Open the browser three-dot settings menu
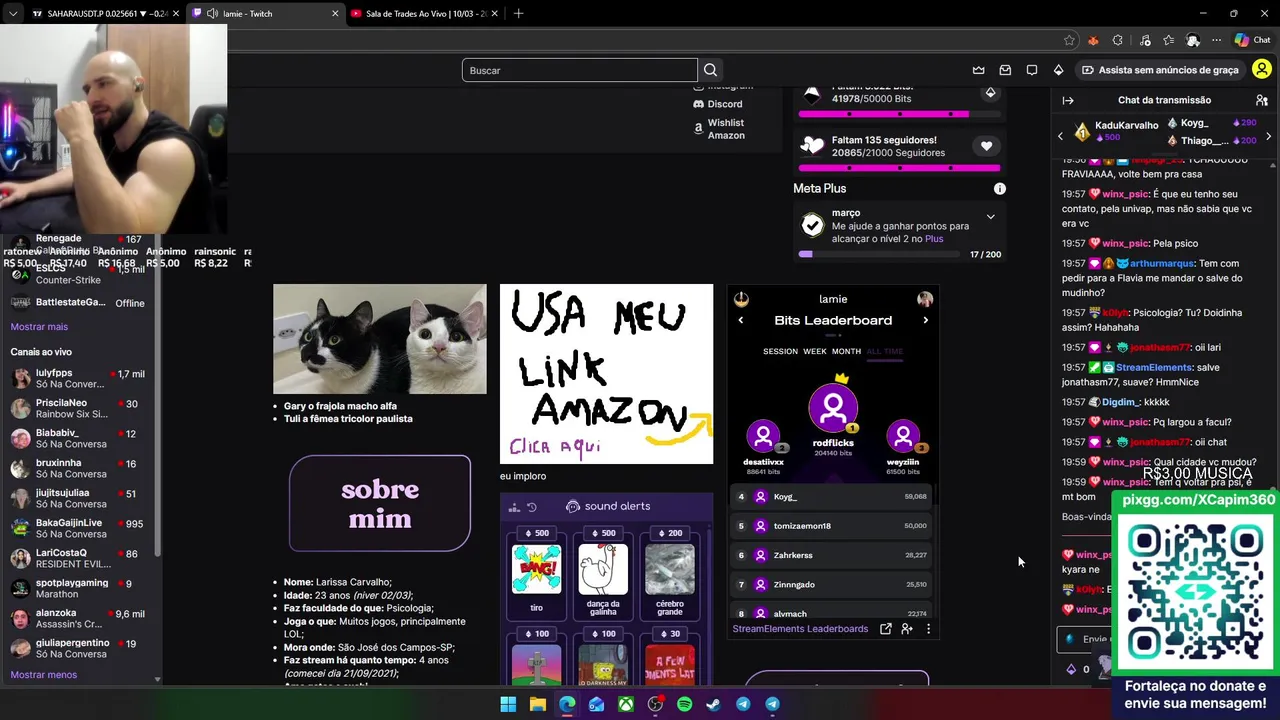 pyautogui.click(x=1216, y=40)
